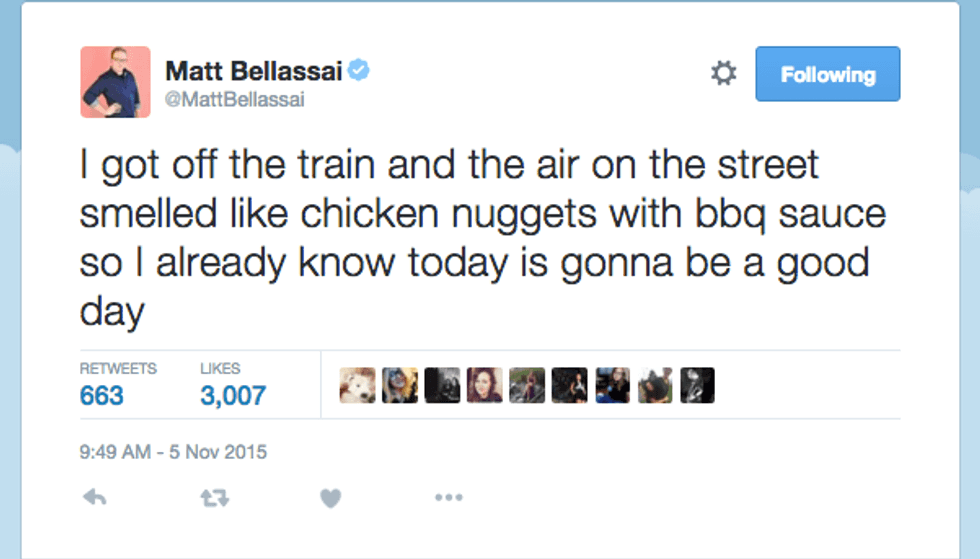Click the blue verified badge

tap(358, 71)
